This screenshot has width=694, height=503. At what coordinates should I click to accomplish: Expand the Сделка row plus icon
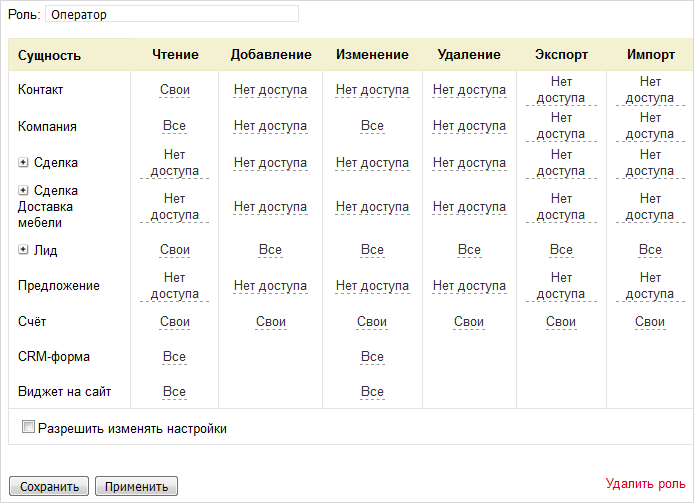click(23, 163)
